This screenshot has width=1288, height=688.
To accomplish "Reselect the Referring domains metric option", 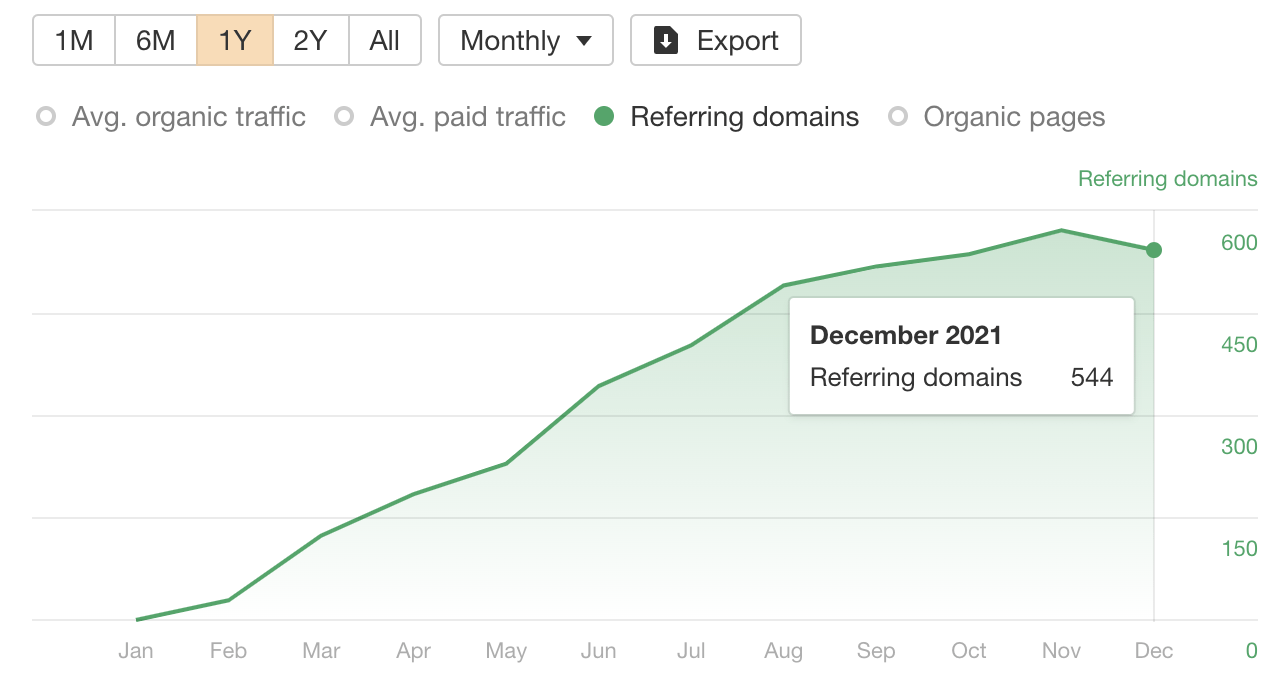I will [x=744, y=117].
